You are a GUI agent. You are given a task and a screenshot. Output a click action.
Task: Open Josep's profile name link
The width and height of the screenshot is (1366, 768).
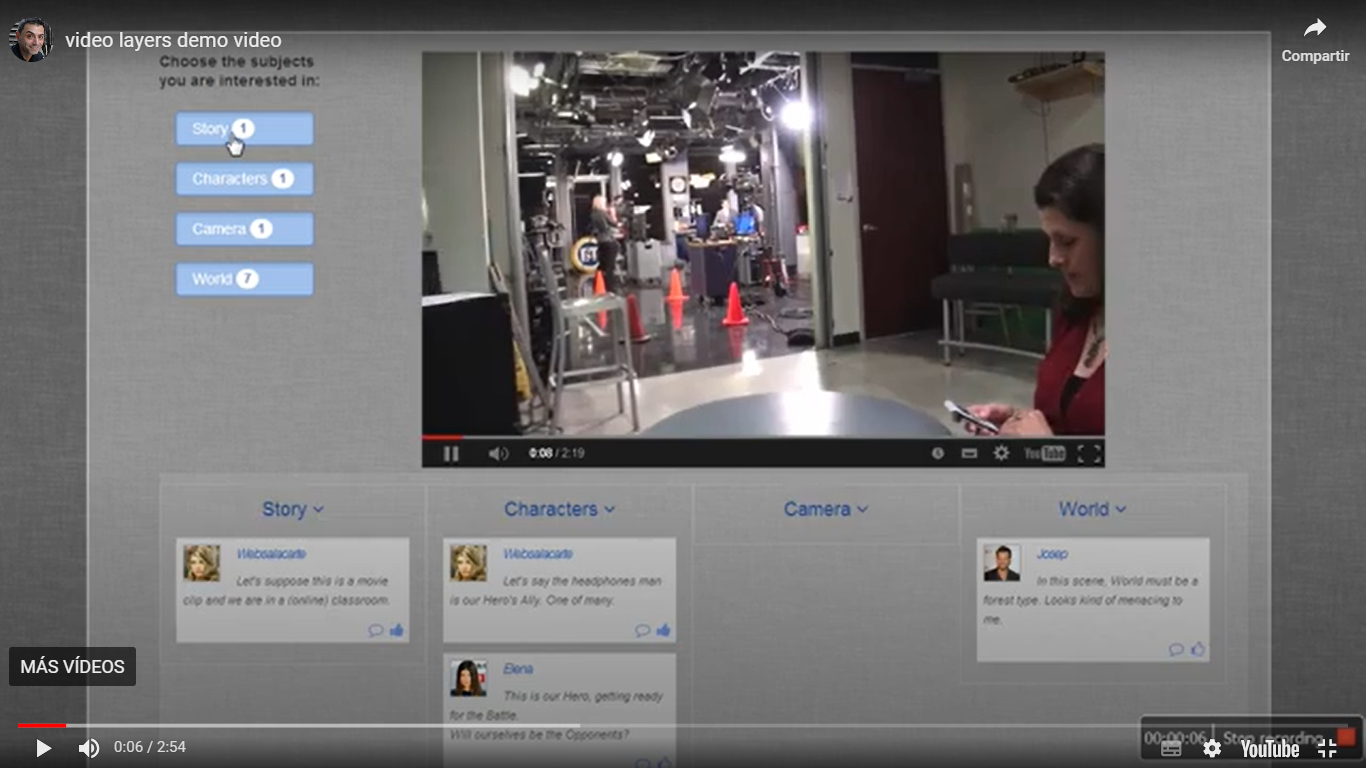pyautogui.click(x=1052, y=554)
